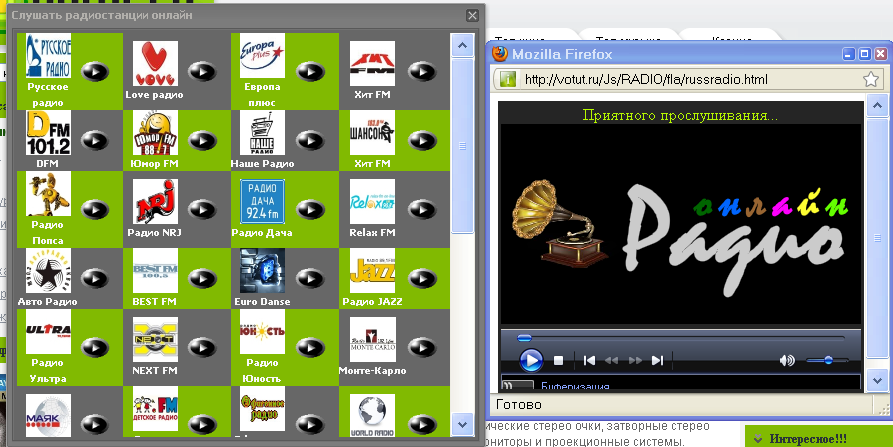Click radio list scrollbar down arrow
The image size is (893, 447).
coord(462,424)
